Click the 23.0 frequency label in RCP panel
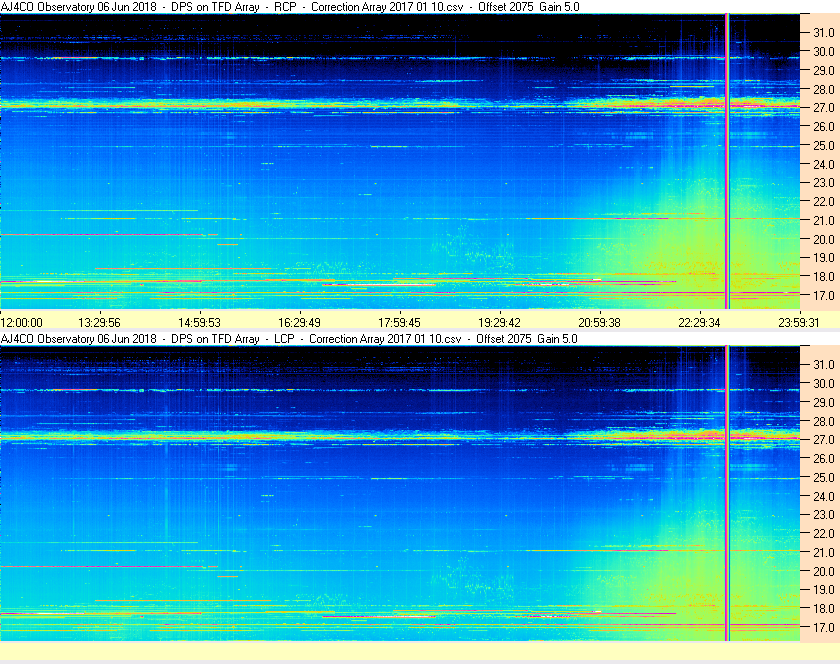This screenshot has height=664, width=840. pos(824,183)
